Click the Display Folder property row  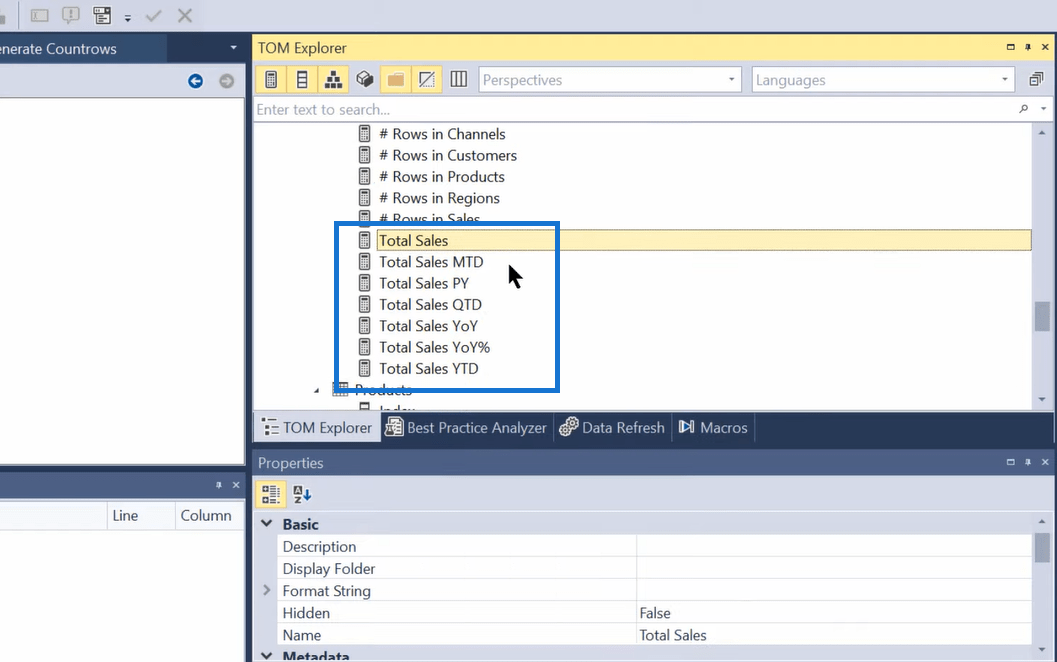tap(655, 569)
